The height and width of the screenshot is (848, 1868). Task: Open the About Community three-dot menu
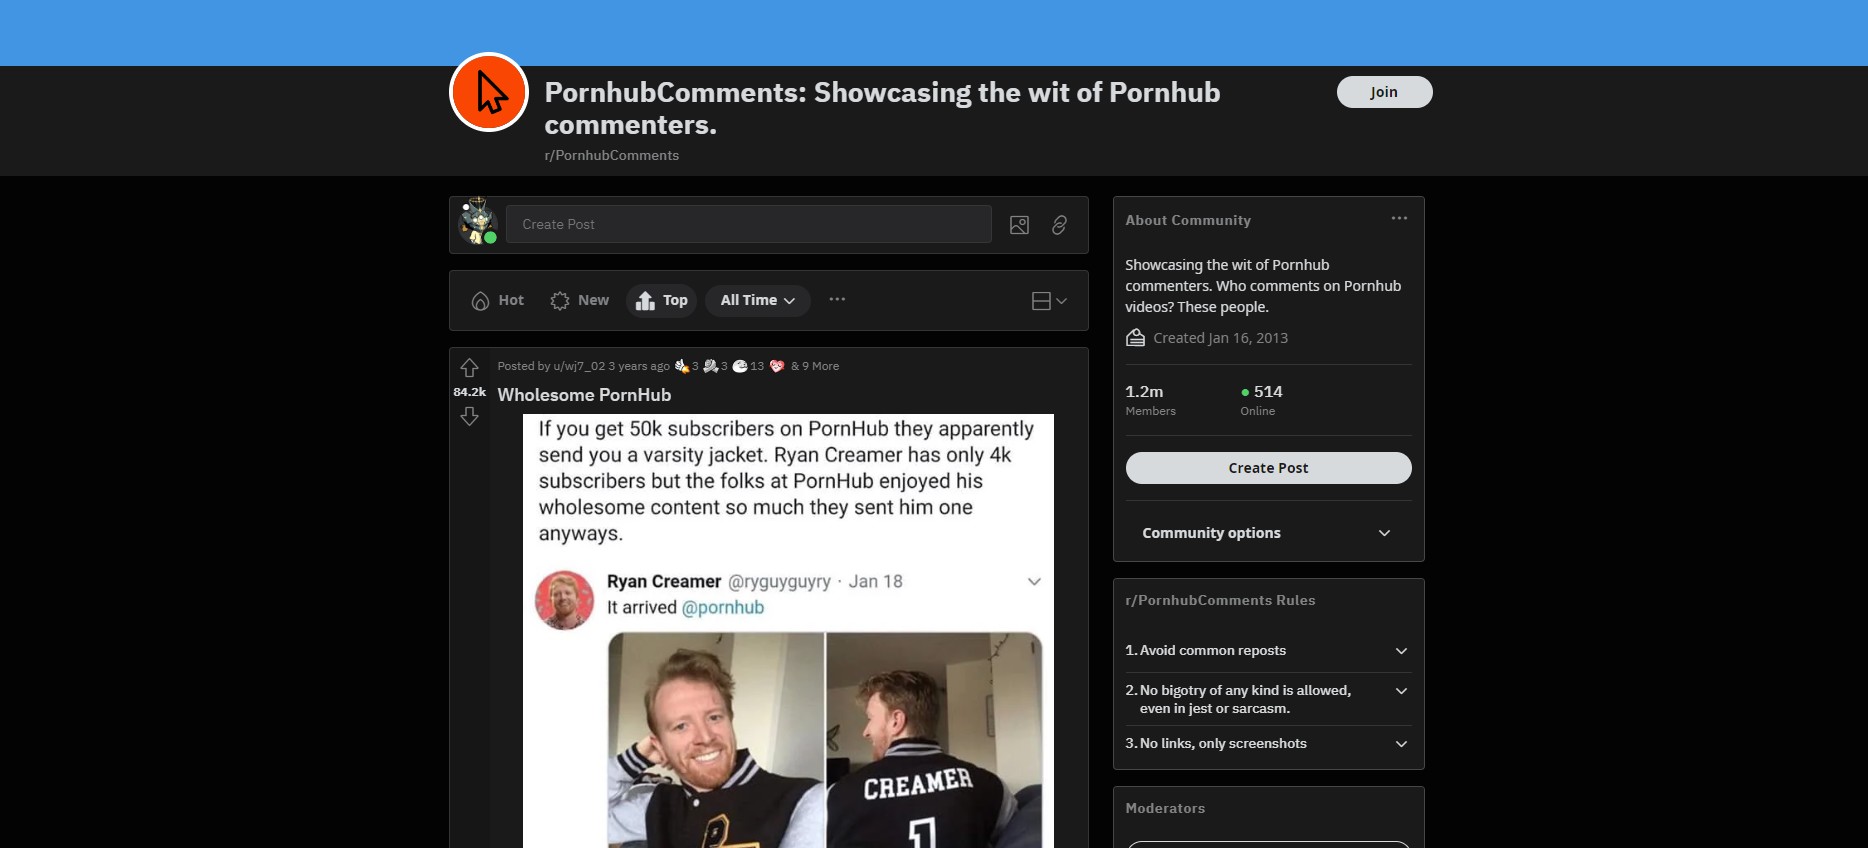pyautogui.click(x=1399, y=218)
